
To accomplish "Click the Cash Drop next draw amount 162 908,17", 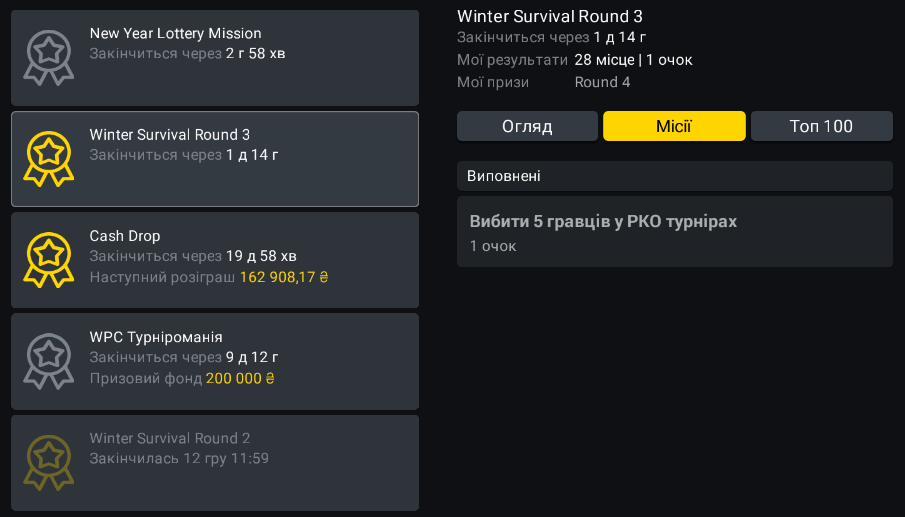I will pos(284,277).
